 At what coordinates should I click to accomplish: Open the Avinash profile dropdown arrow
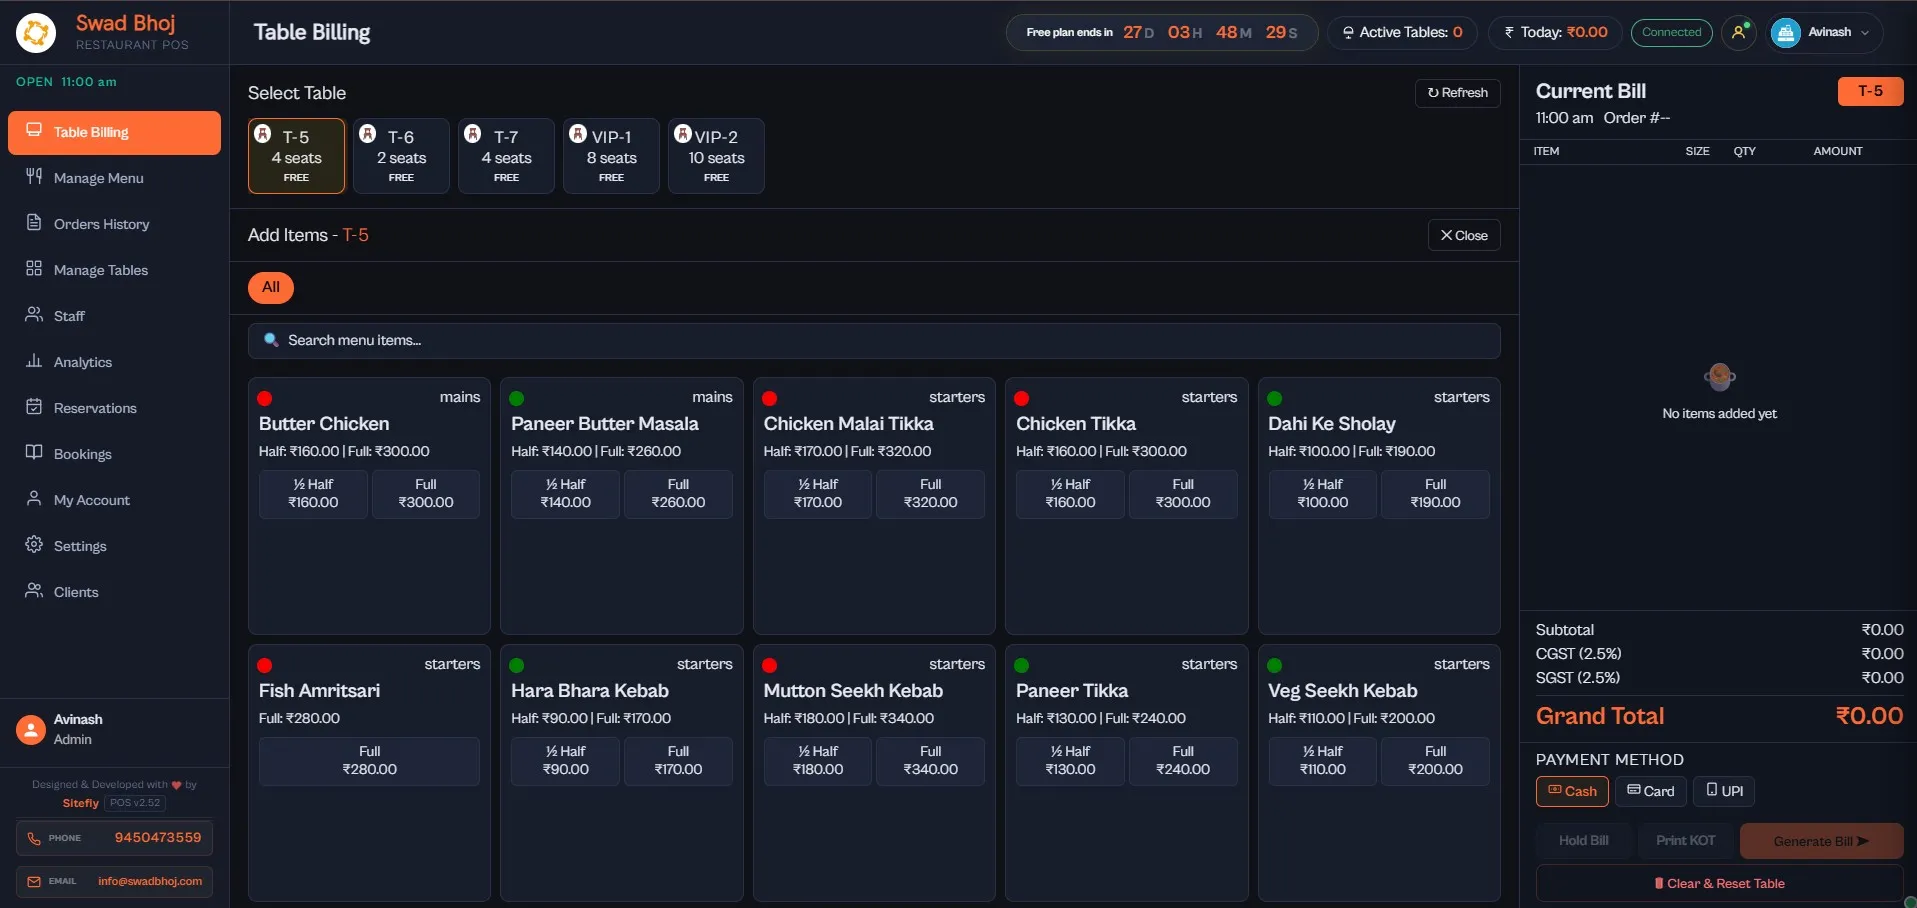1865,33
